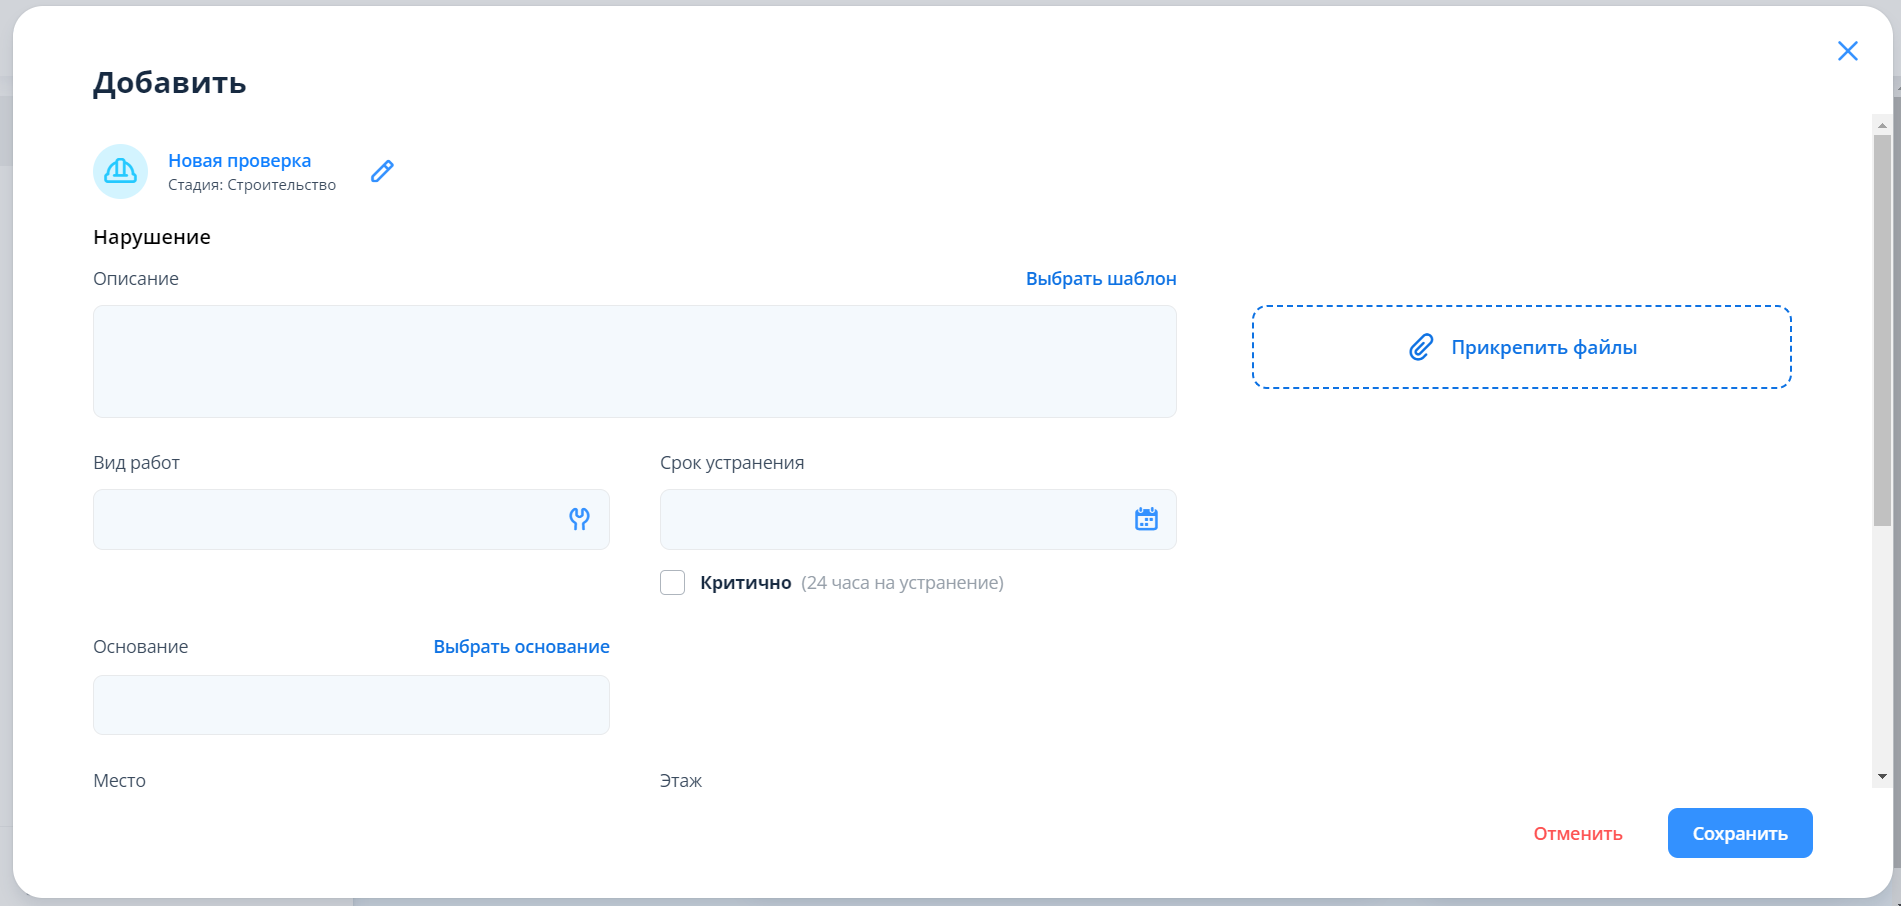This screenshot has height=906, width=1901.
Task: Open the Новая проверка link
Action: (x=239, y=161)
